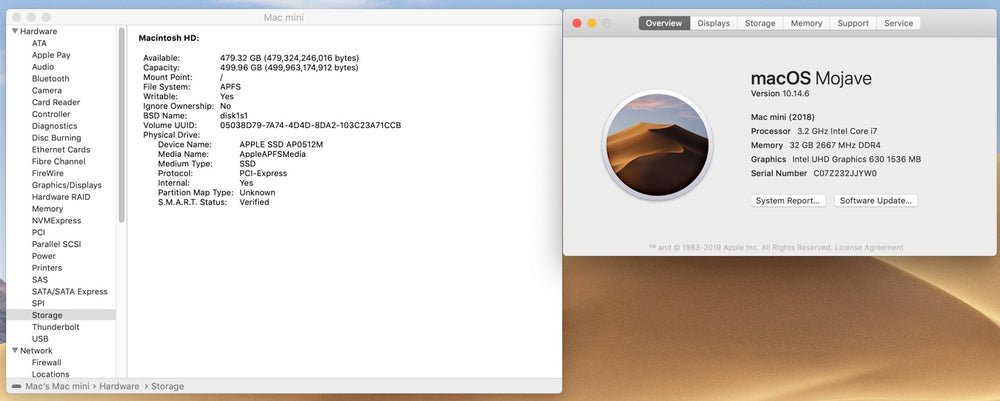Click the 3.2 GHz Intel Core i7 text
This screenshot has height=401, width=1000.
835,131
